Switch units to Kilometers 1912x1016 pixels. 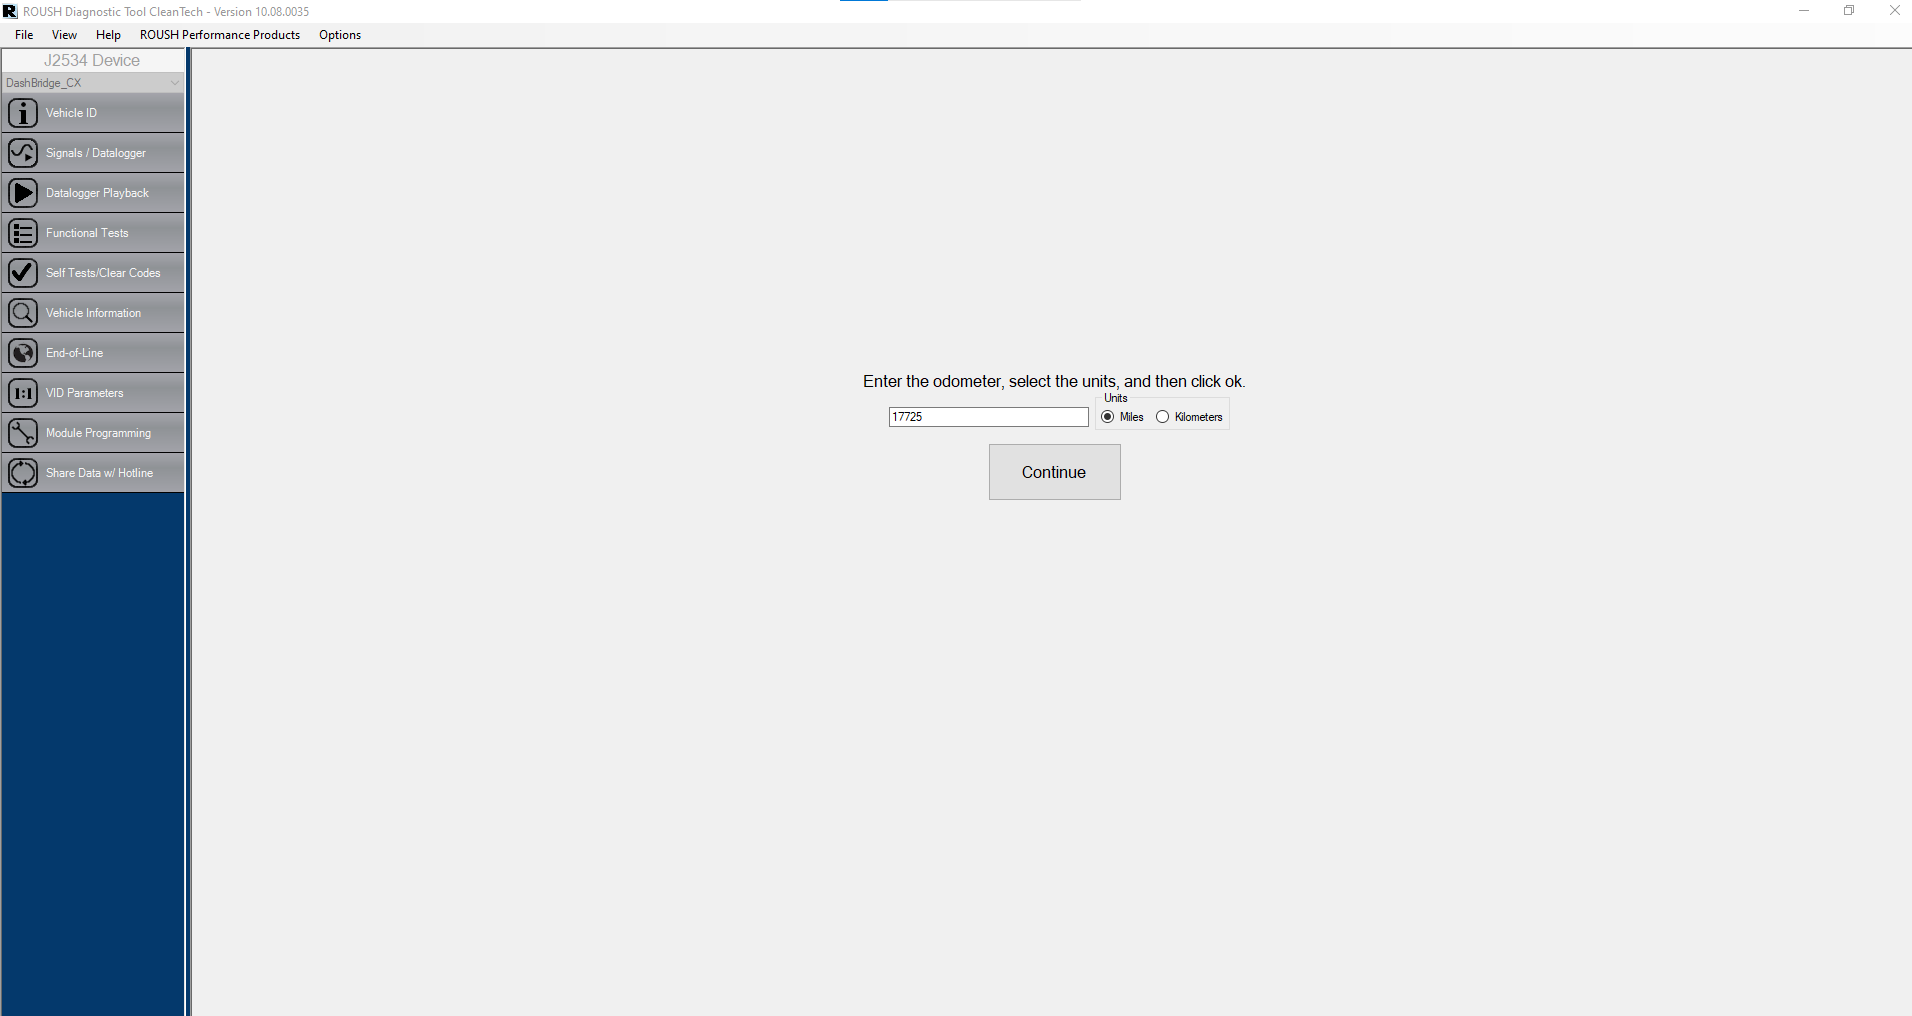click(x=1161, y=417)
